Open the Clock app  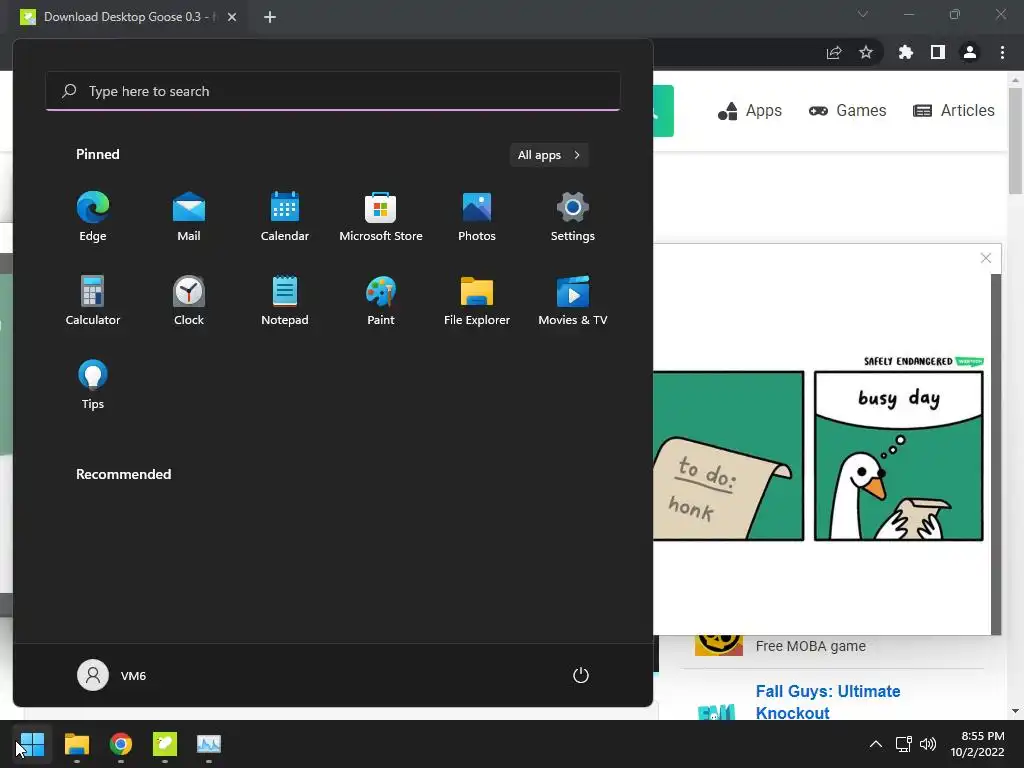[x=189, y=300]
